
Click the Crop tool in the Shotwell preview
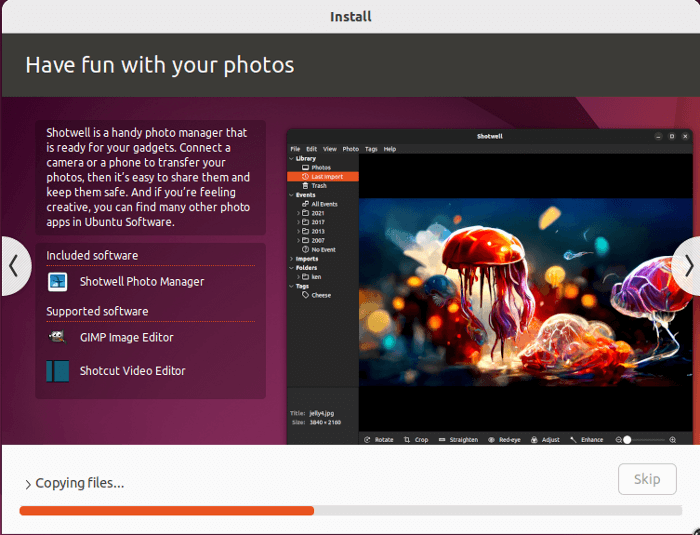point(416,440)
